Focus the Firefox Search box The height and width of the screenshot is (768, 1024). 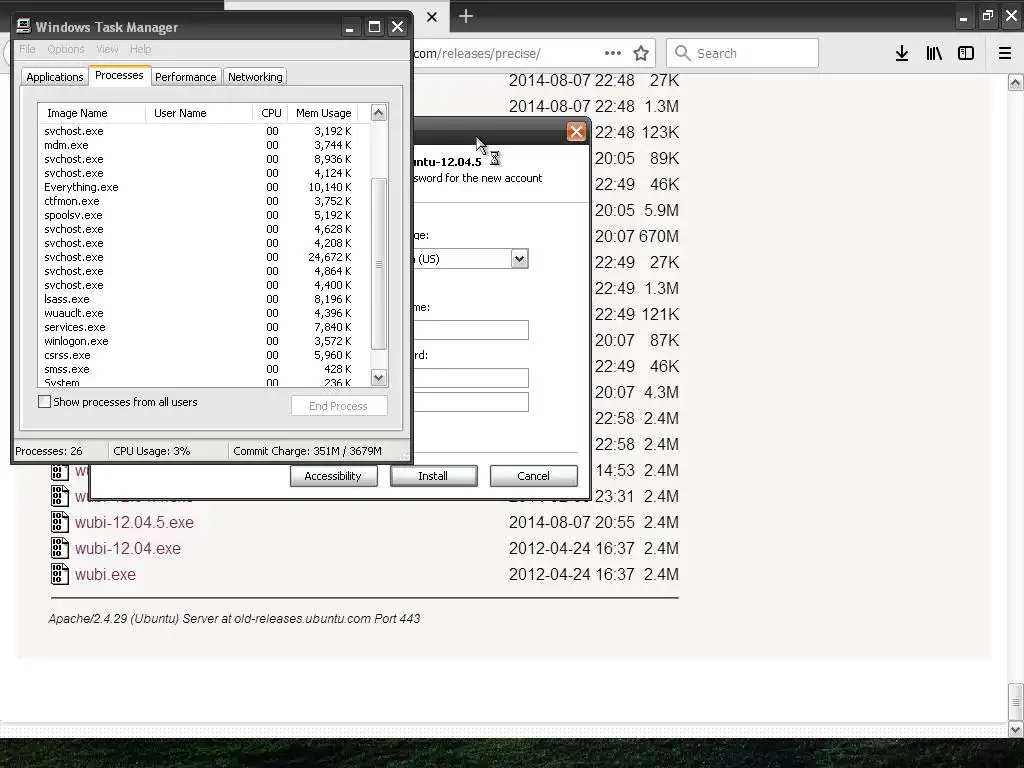point(743,53)
